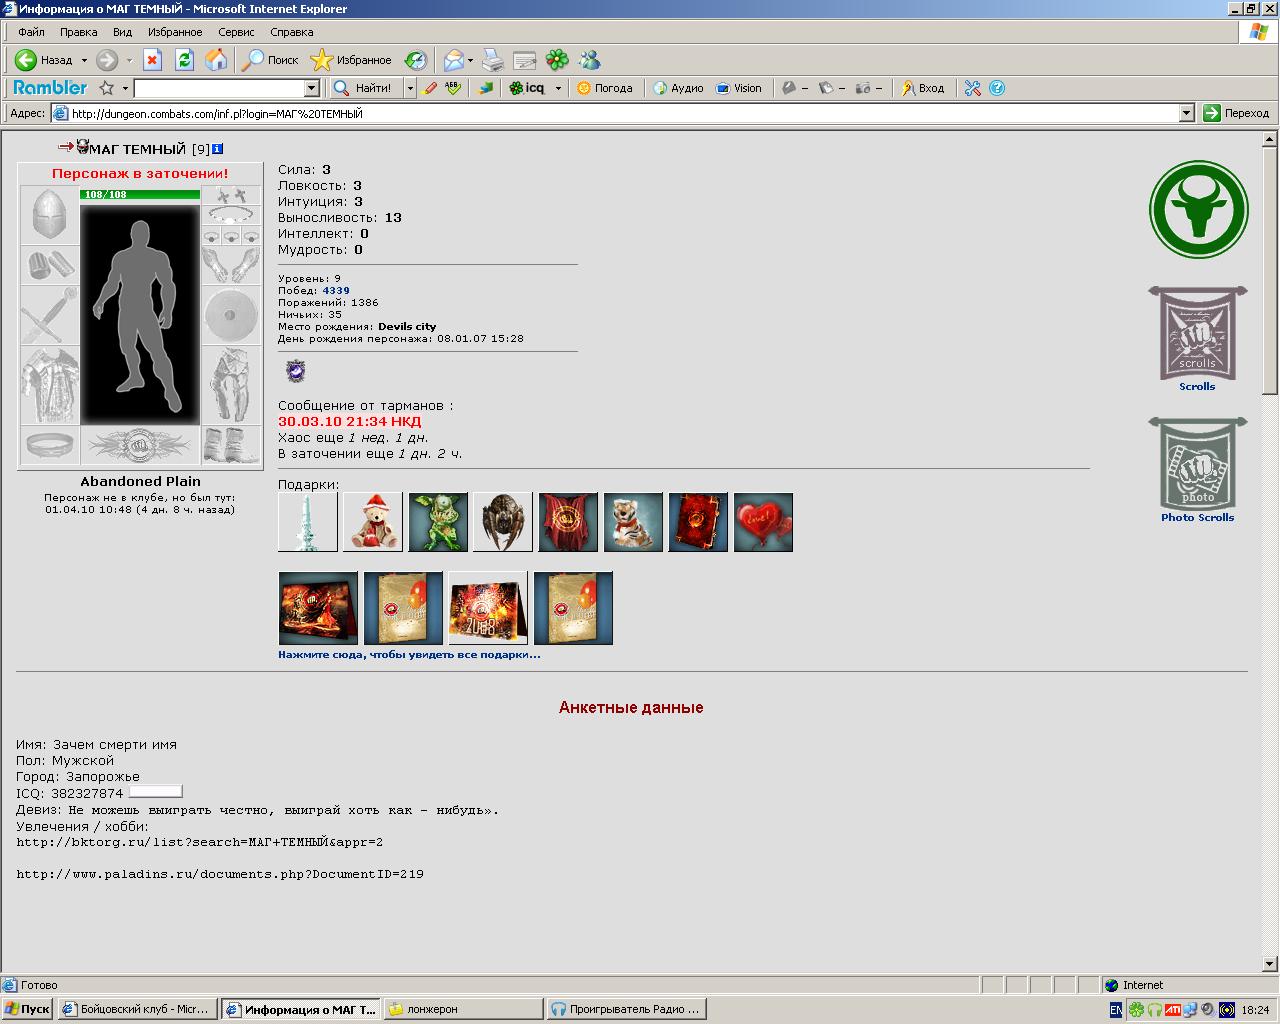Click the Найти! search button
This screenshot has height=1024, width=1280.
click(366, 88)
